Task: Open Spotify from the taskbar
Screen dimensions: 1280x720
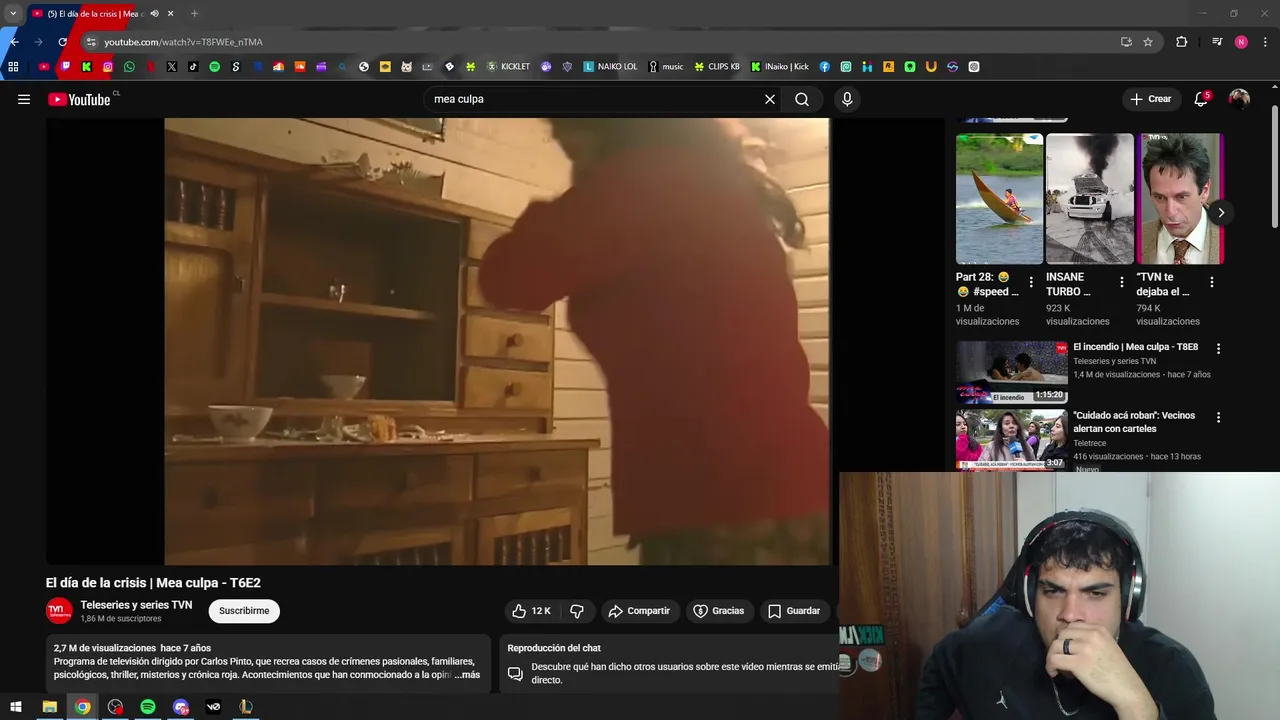Action: (x=148, y=707)
